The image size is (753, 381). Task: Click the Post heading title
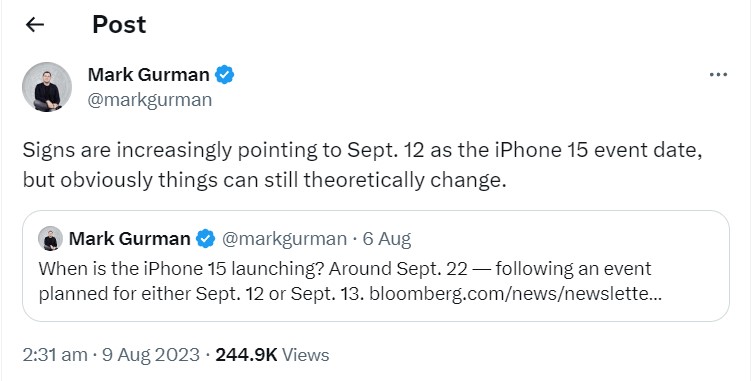pyautogui.click(x=119, y=25)
